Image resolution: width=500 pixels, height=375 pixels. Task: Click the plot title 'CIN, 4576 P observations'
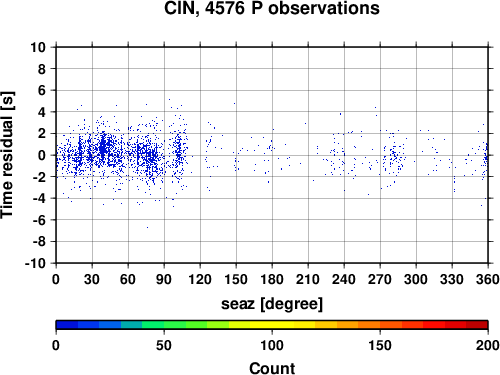272,8
